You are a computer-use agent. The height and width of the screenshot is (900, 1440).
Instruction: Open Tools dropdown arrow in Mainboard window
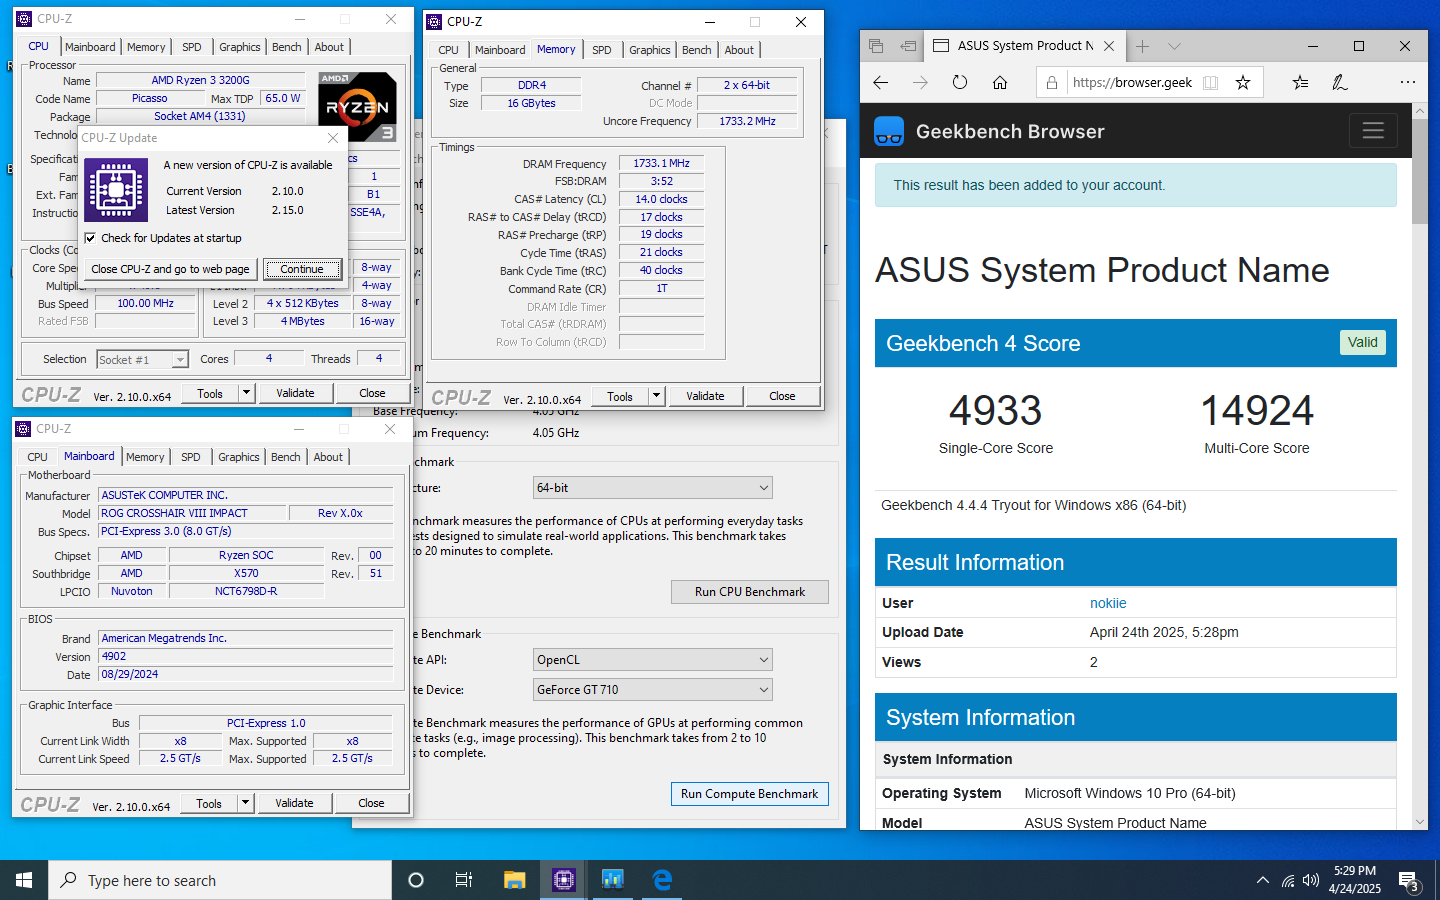pos(245,803)
